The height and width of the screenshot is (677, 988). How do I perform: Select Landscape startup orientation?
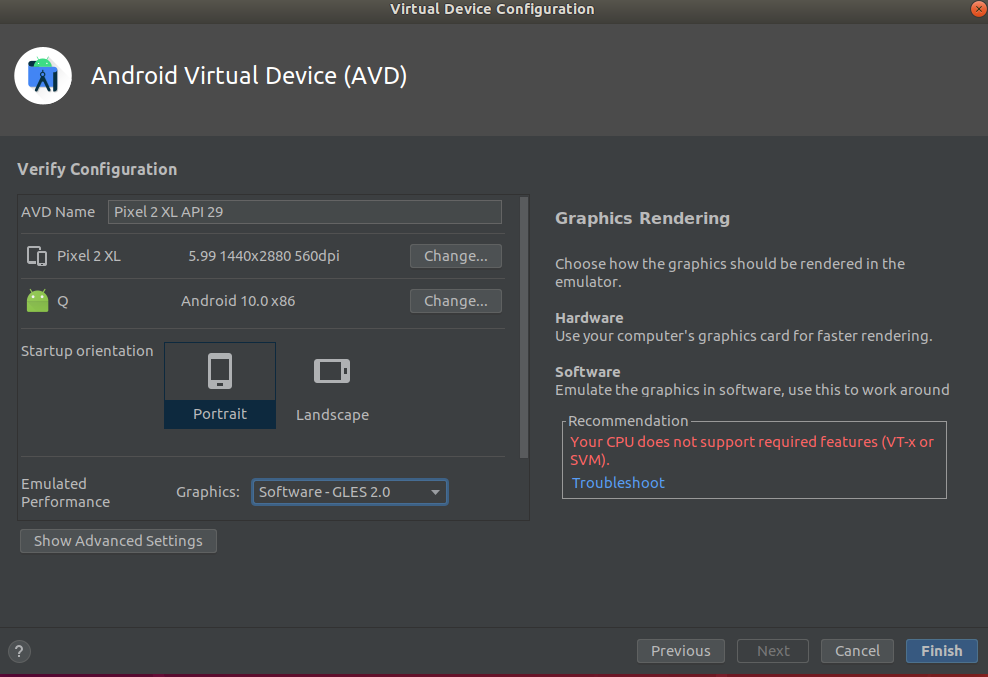[332, 386]
